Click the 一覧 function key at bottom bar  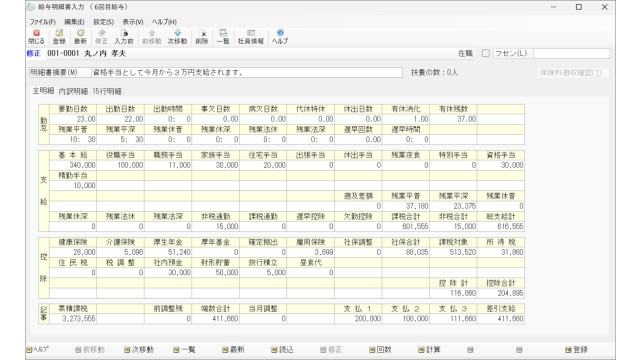click(x=184, y=350)
